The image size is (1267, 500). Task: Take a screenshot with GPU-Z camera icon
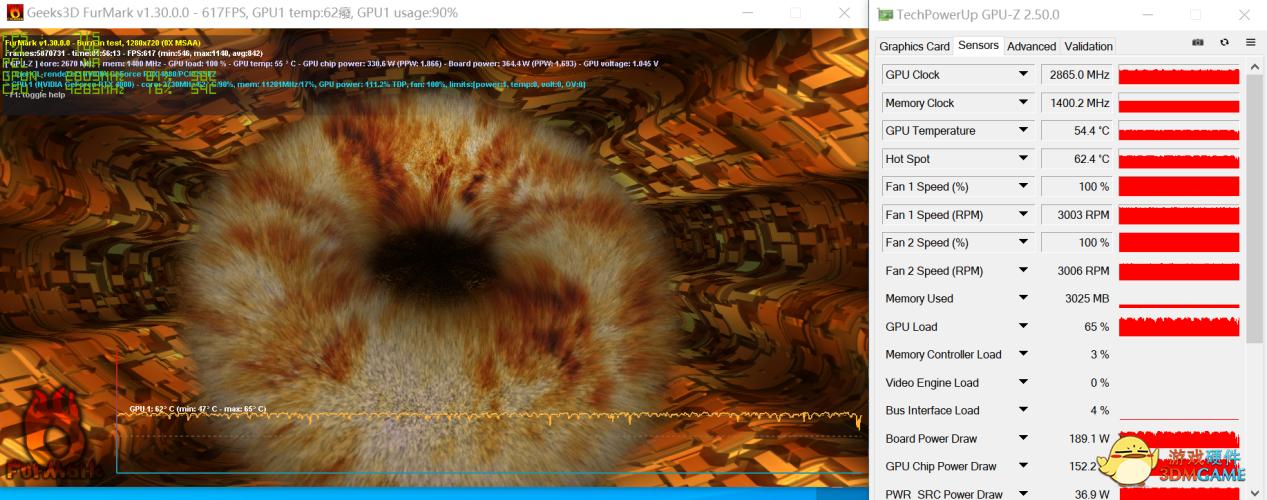coord(1198,43)
